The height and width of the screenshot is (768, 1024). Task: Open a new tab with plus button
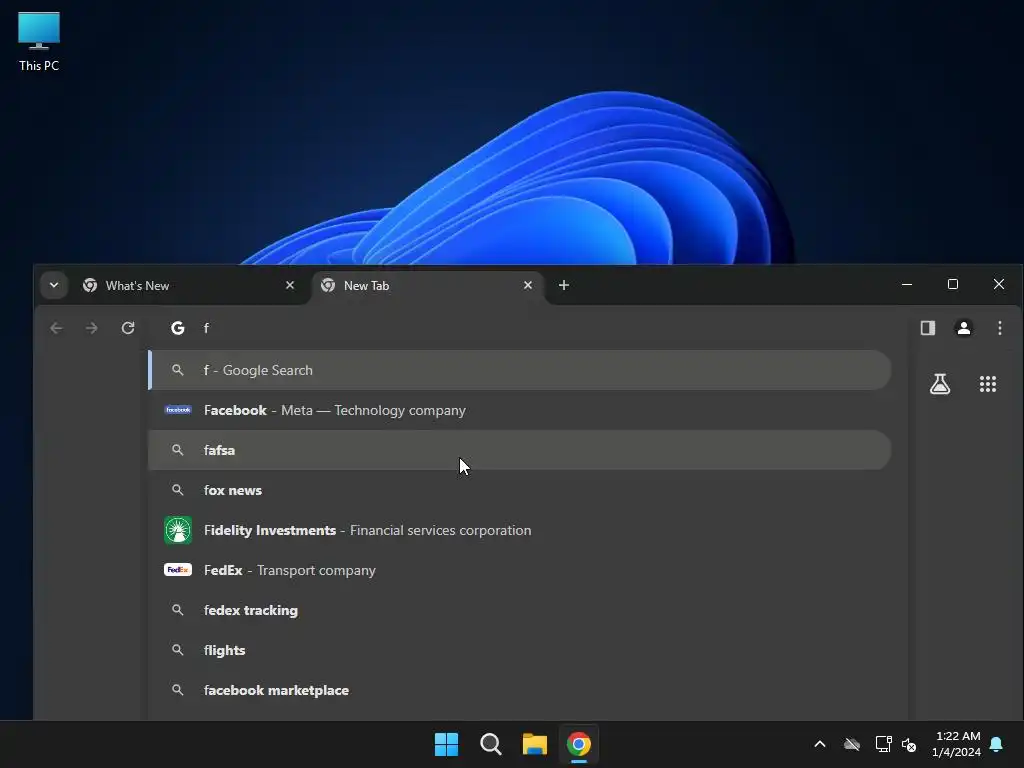(564, 285)
